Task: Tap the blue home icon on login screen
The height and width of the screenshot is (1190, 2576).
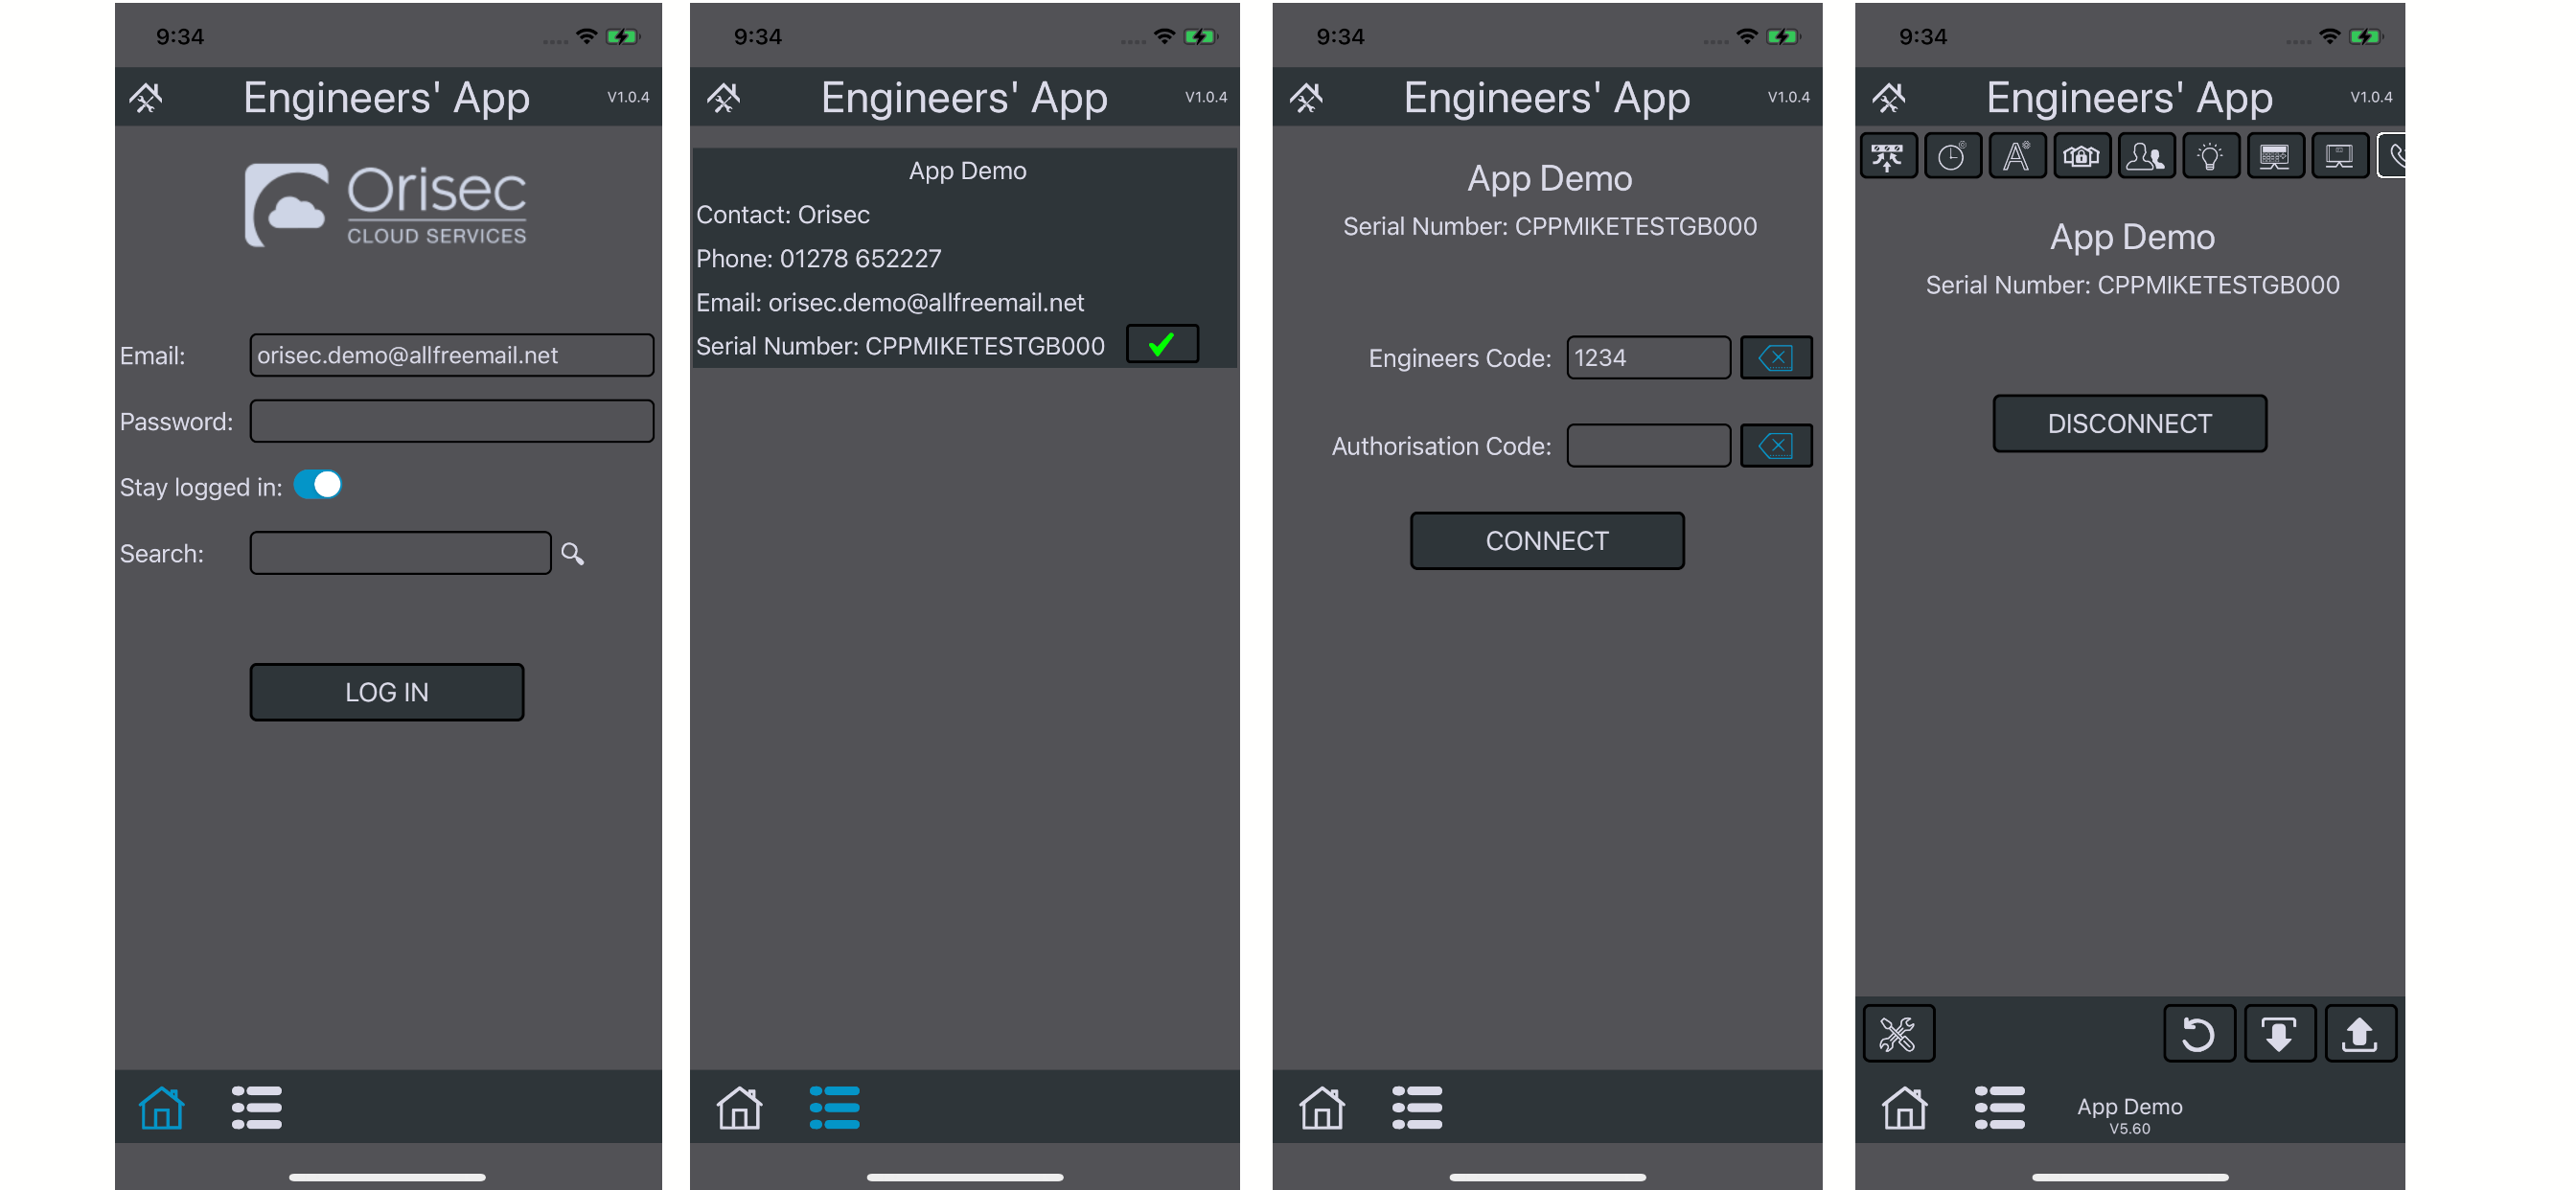Action: 161,1107
